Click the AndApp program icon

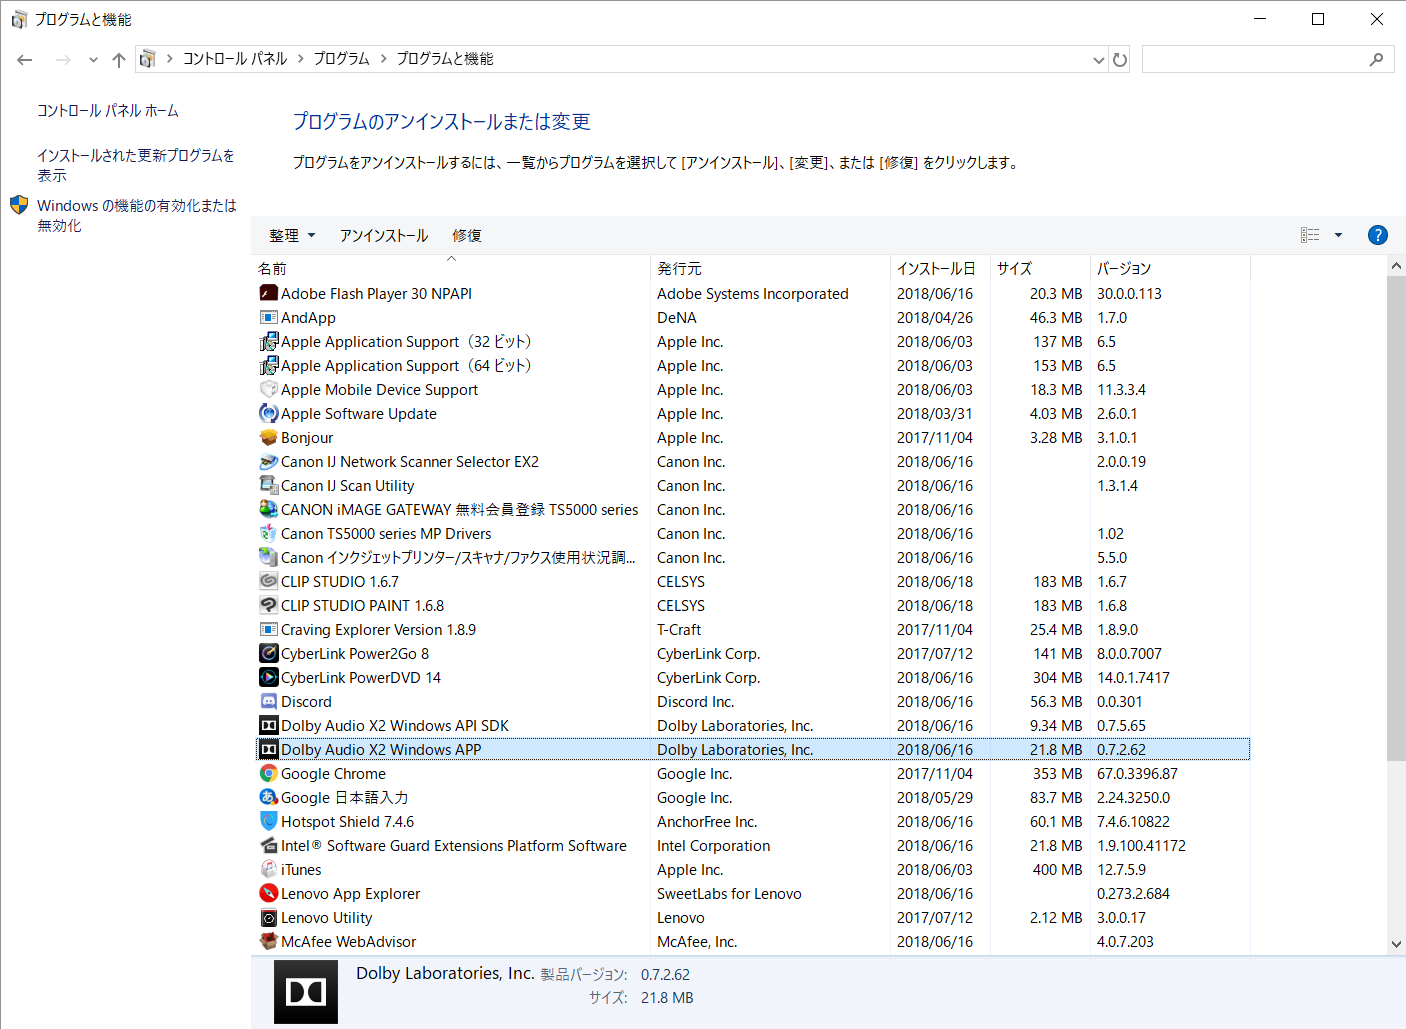click(268, 317)
